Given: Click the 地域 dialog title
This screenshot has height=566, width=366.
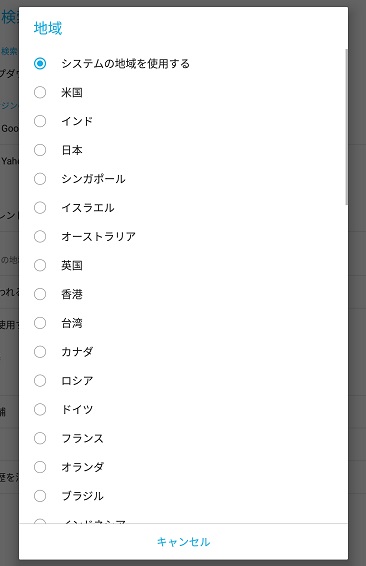Looking at the screenshot, I should (48, 28).
